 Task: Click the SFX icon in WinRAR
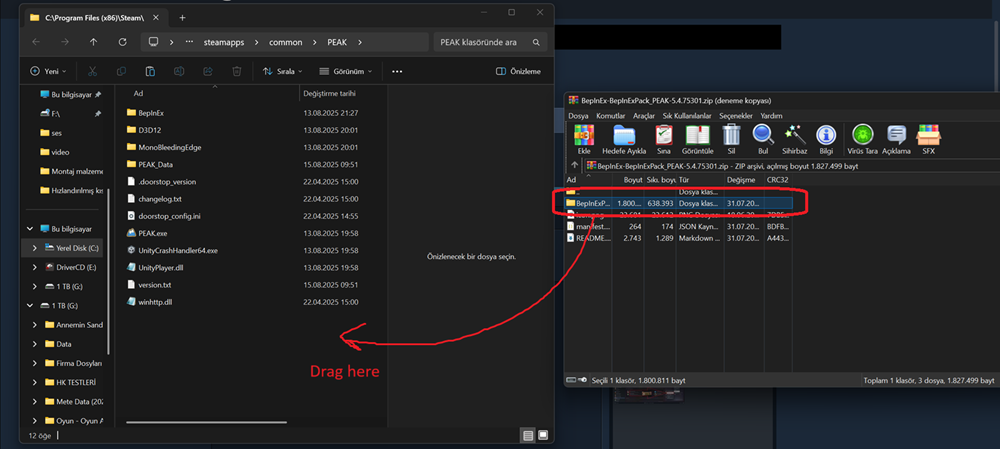[x=929, y=135]
